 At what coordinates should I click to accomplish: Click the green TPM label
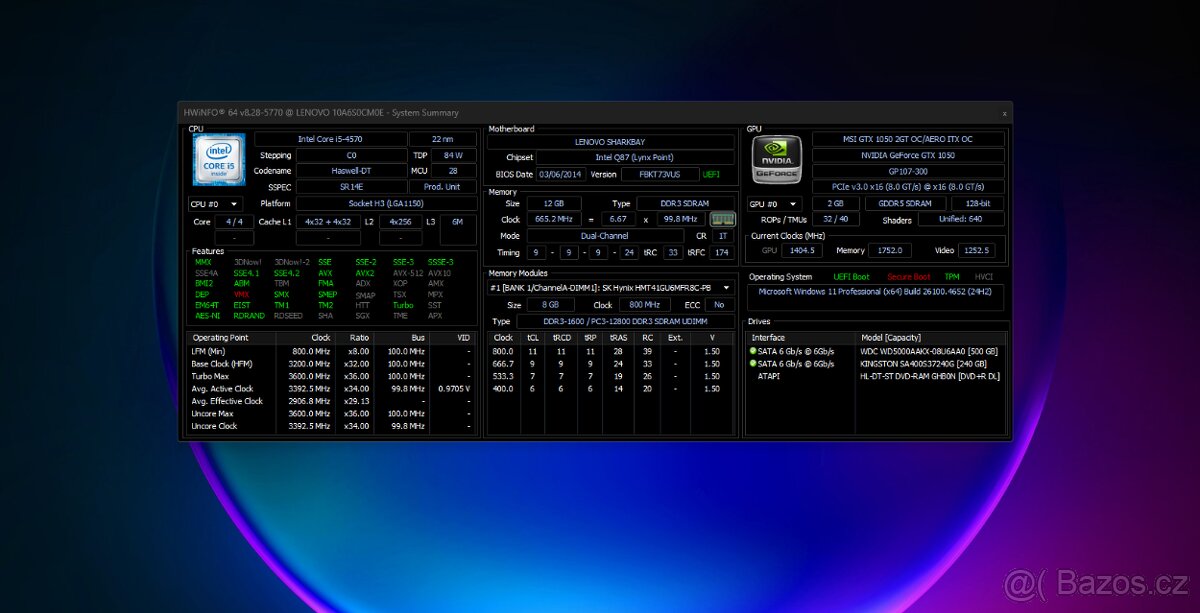tap(952, 276)
